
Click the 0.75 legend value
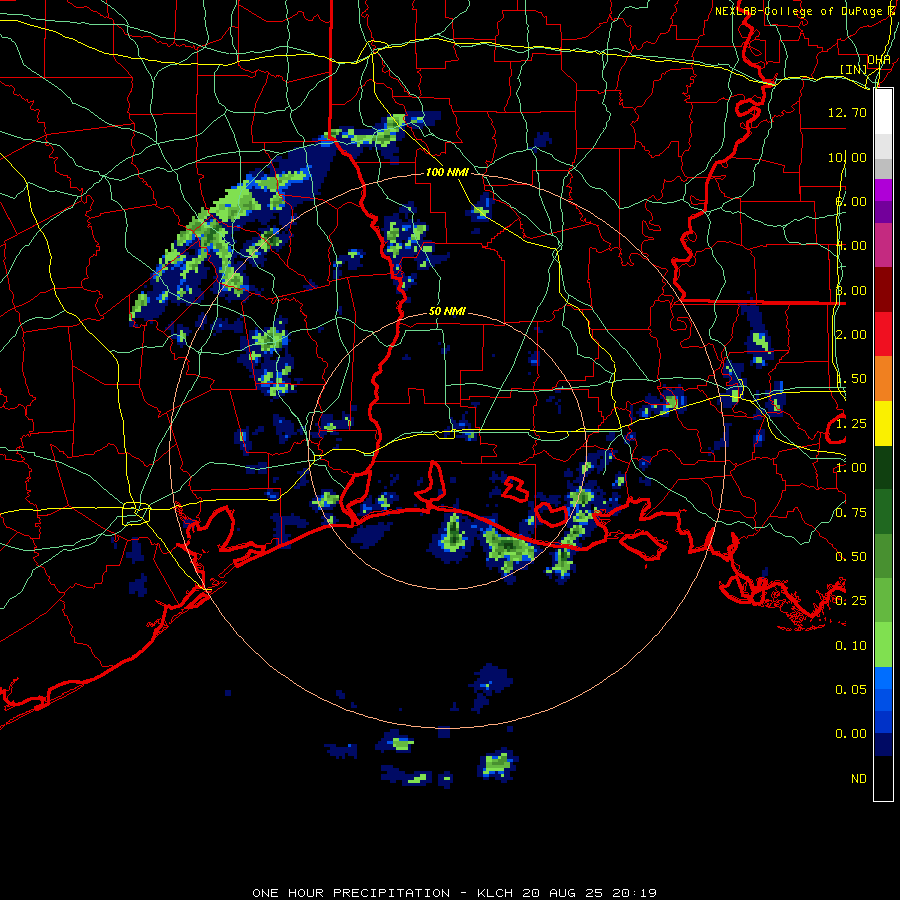[851, 513]
